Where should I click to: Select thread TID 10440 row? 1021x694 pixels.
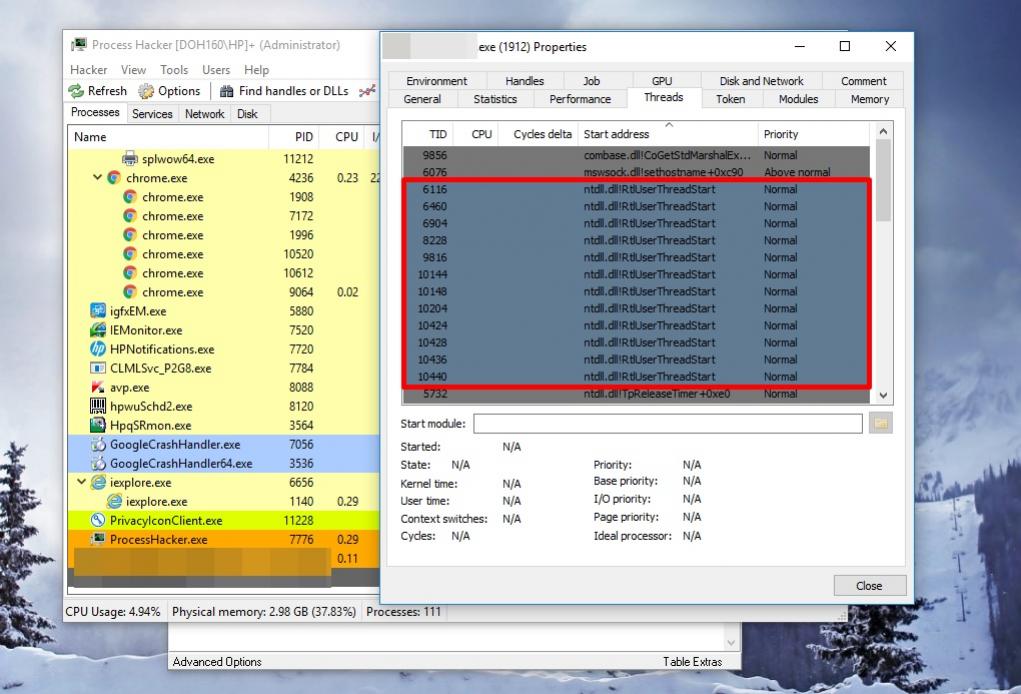coord(636,376)
